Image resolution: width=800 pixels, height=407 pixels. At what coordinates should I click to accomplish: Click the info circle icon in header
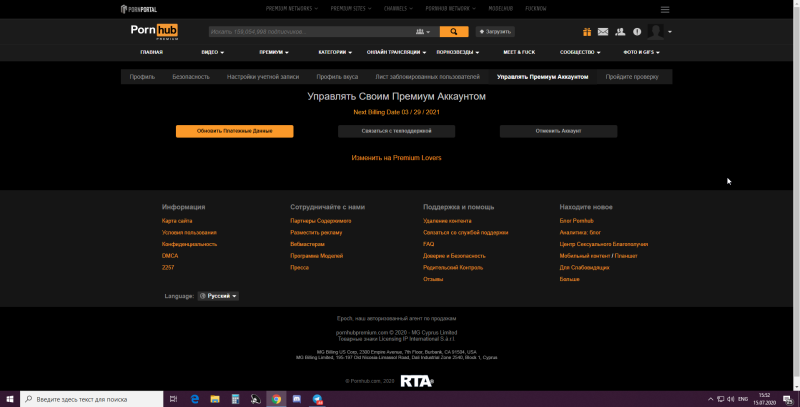[x=636, y=32]
